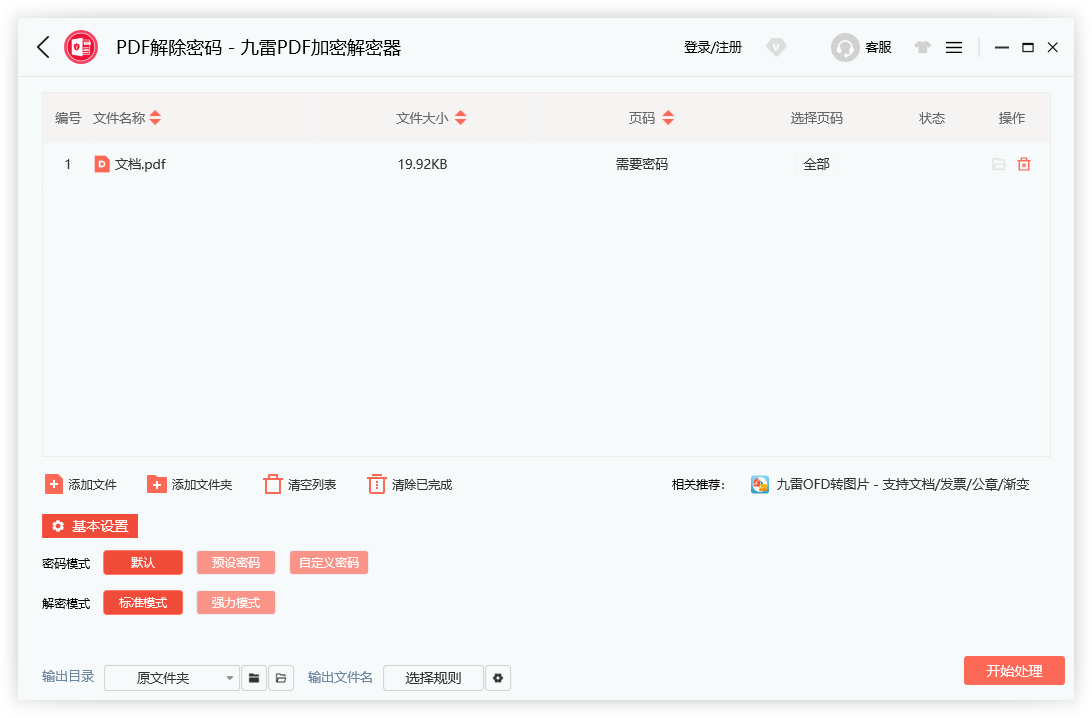Image resolution: width=1092 pixels, height=718 pixels.
Task: Select 默认 password mode
Action: [143, 563]
